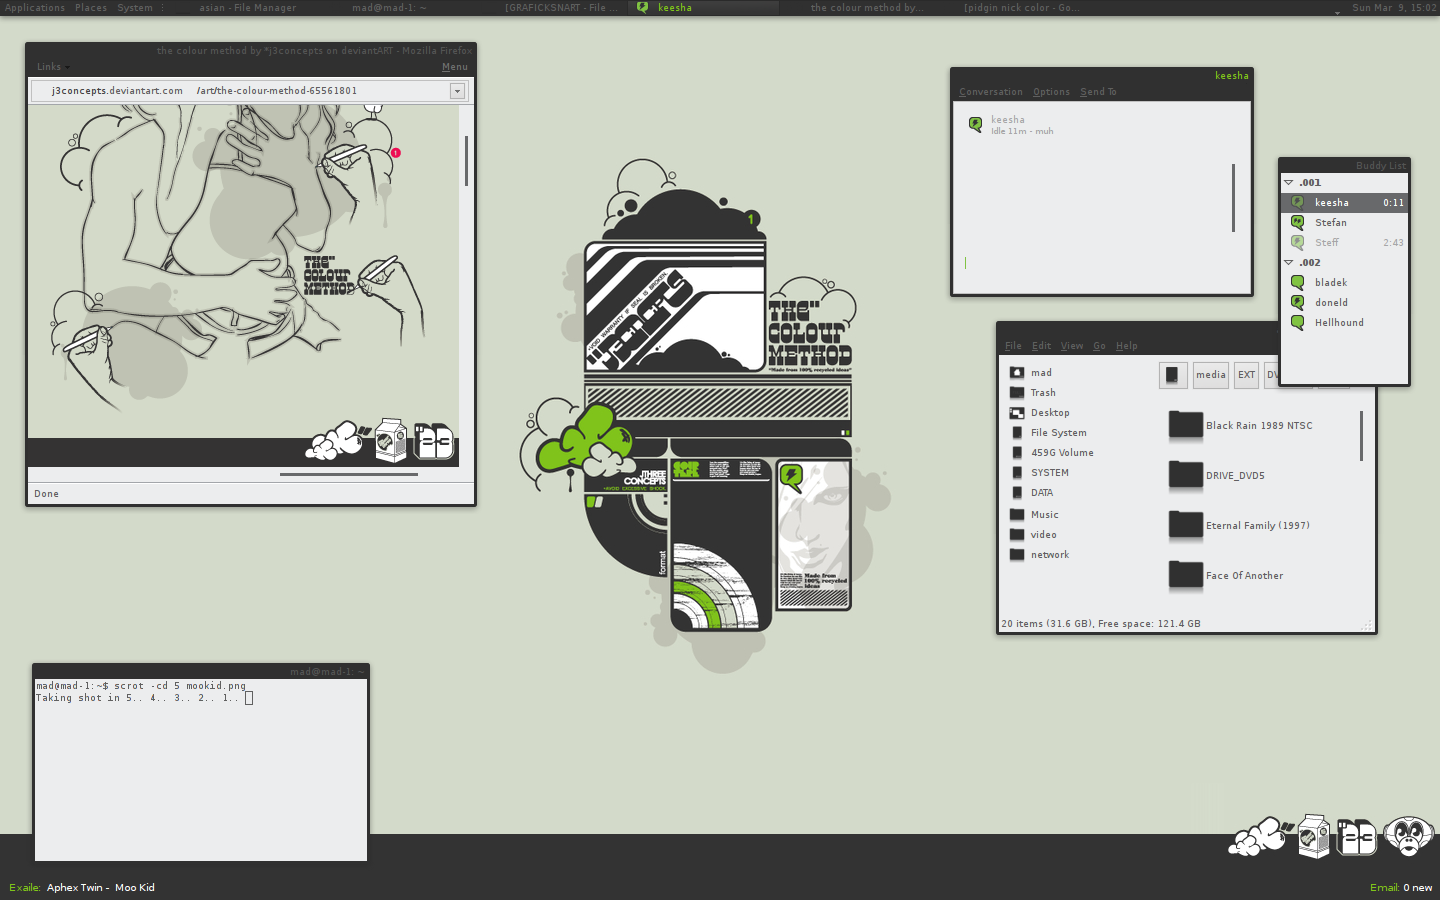Click the conversation window scrollbar

point(1233,198)
